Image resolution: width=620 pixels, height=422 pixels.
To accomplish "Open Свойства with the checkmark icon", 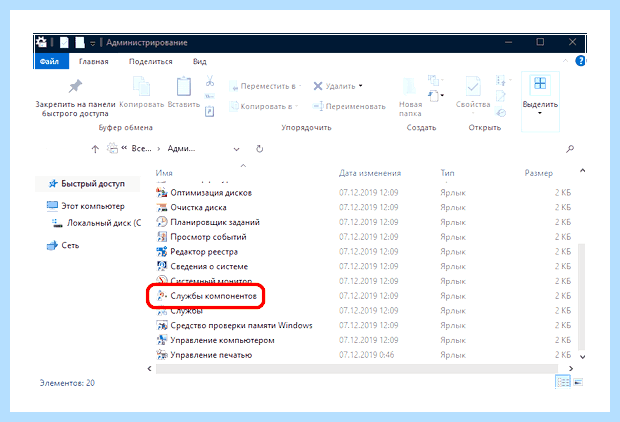I will 473,86.
